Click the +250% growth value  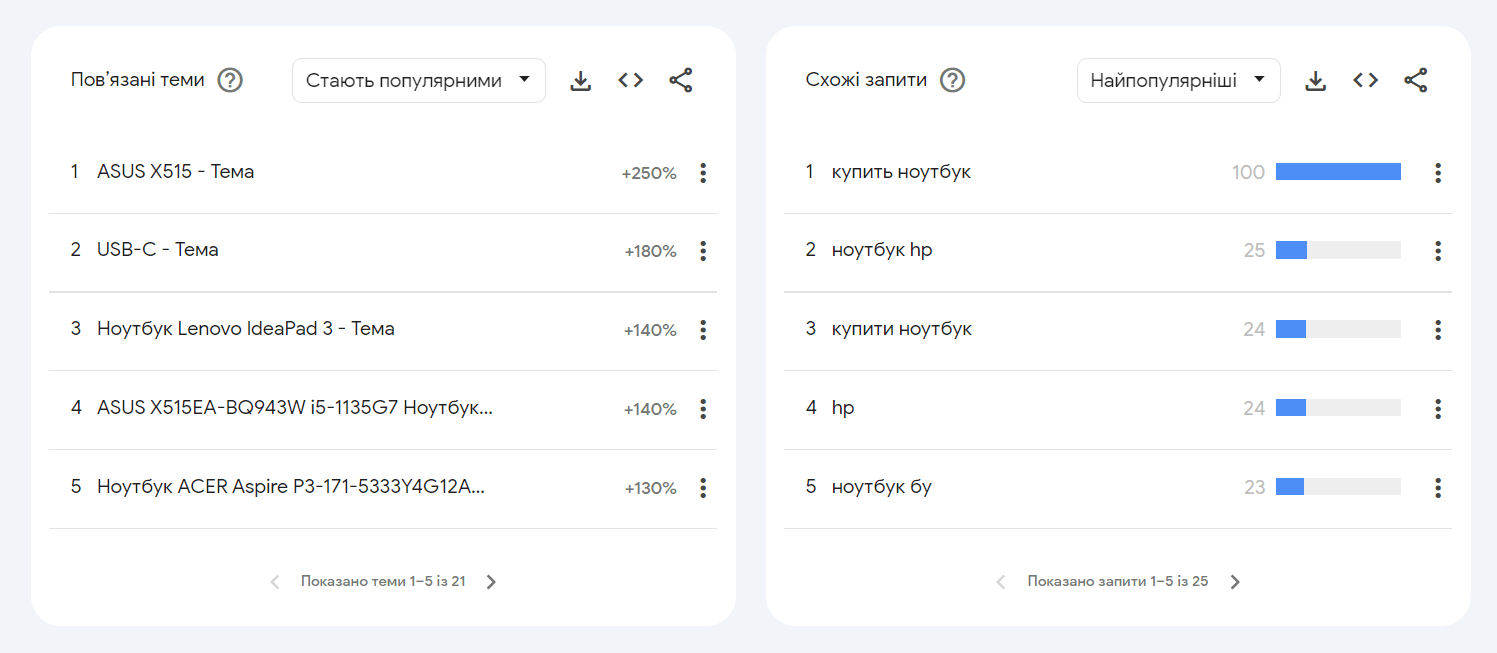click(x=649, y=173)
